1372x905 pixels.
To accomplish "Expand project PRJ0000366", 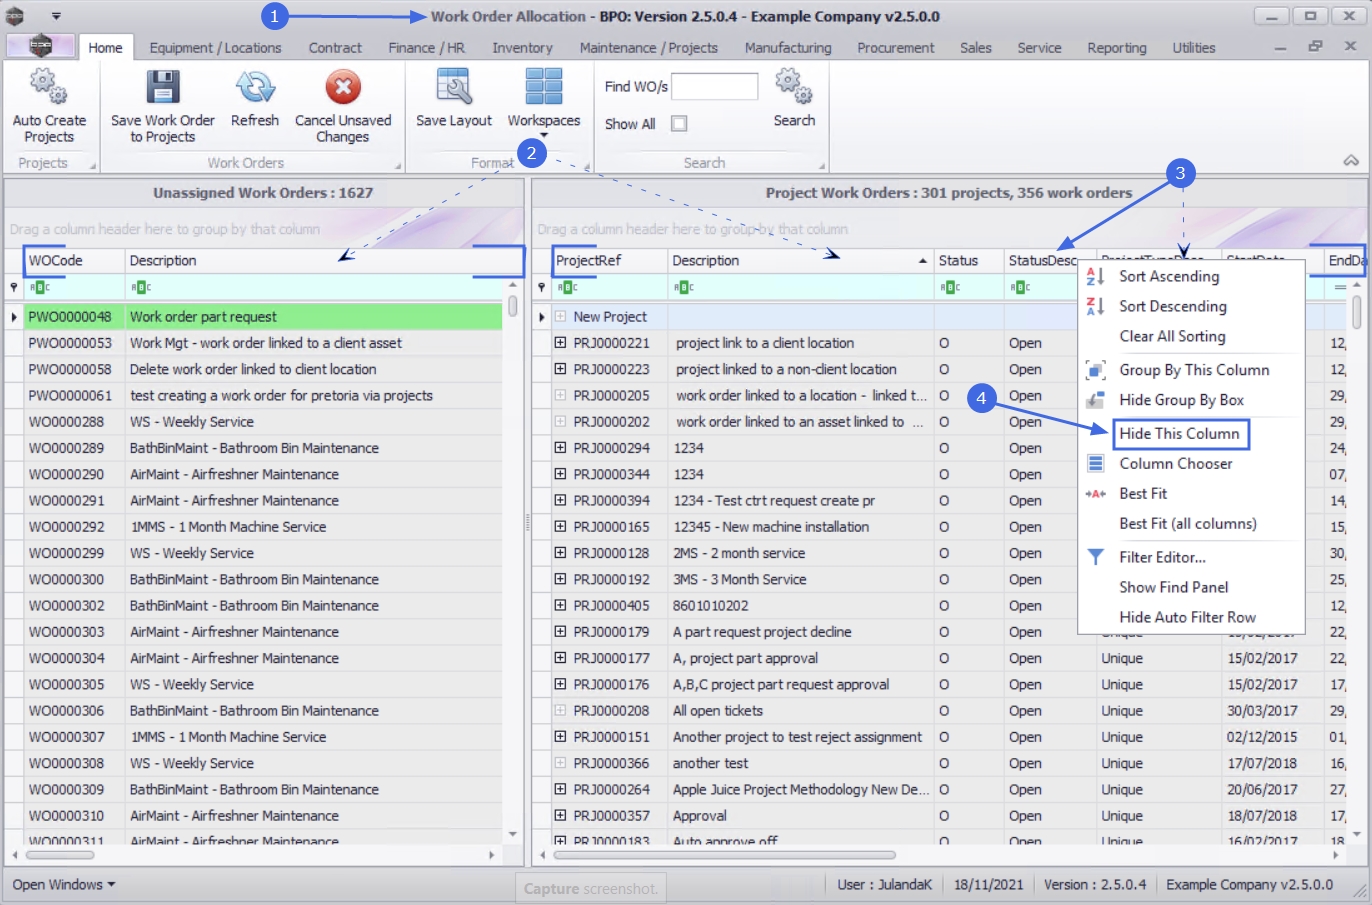I will [560, 763].
